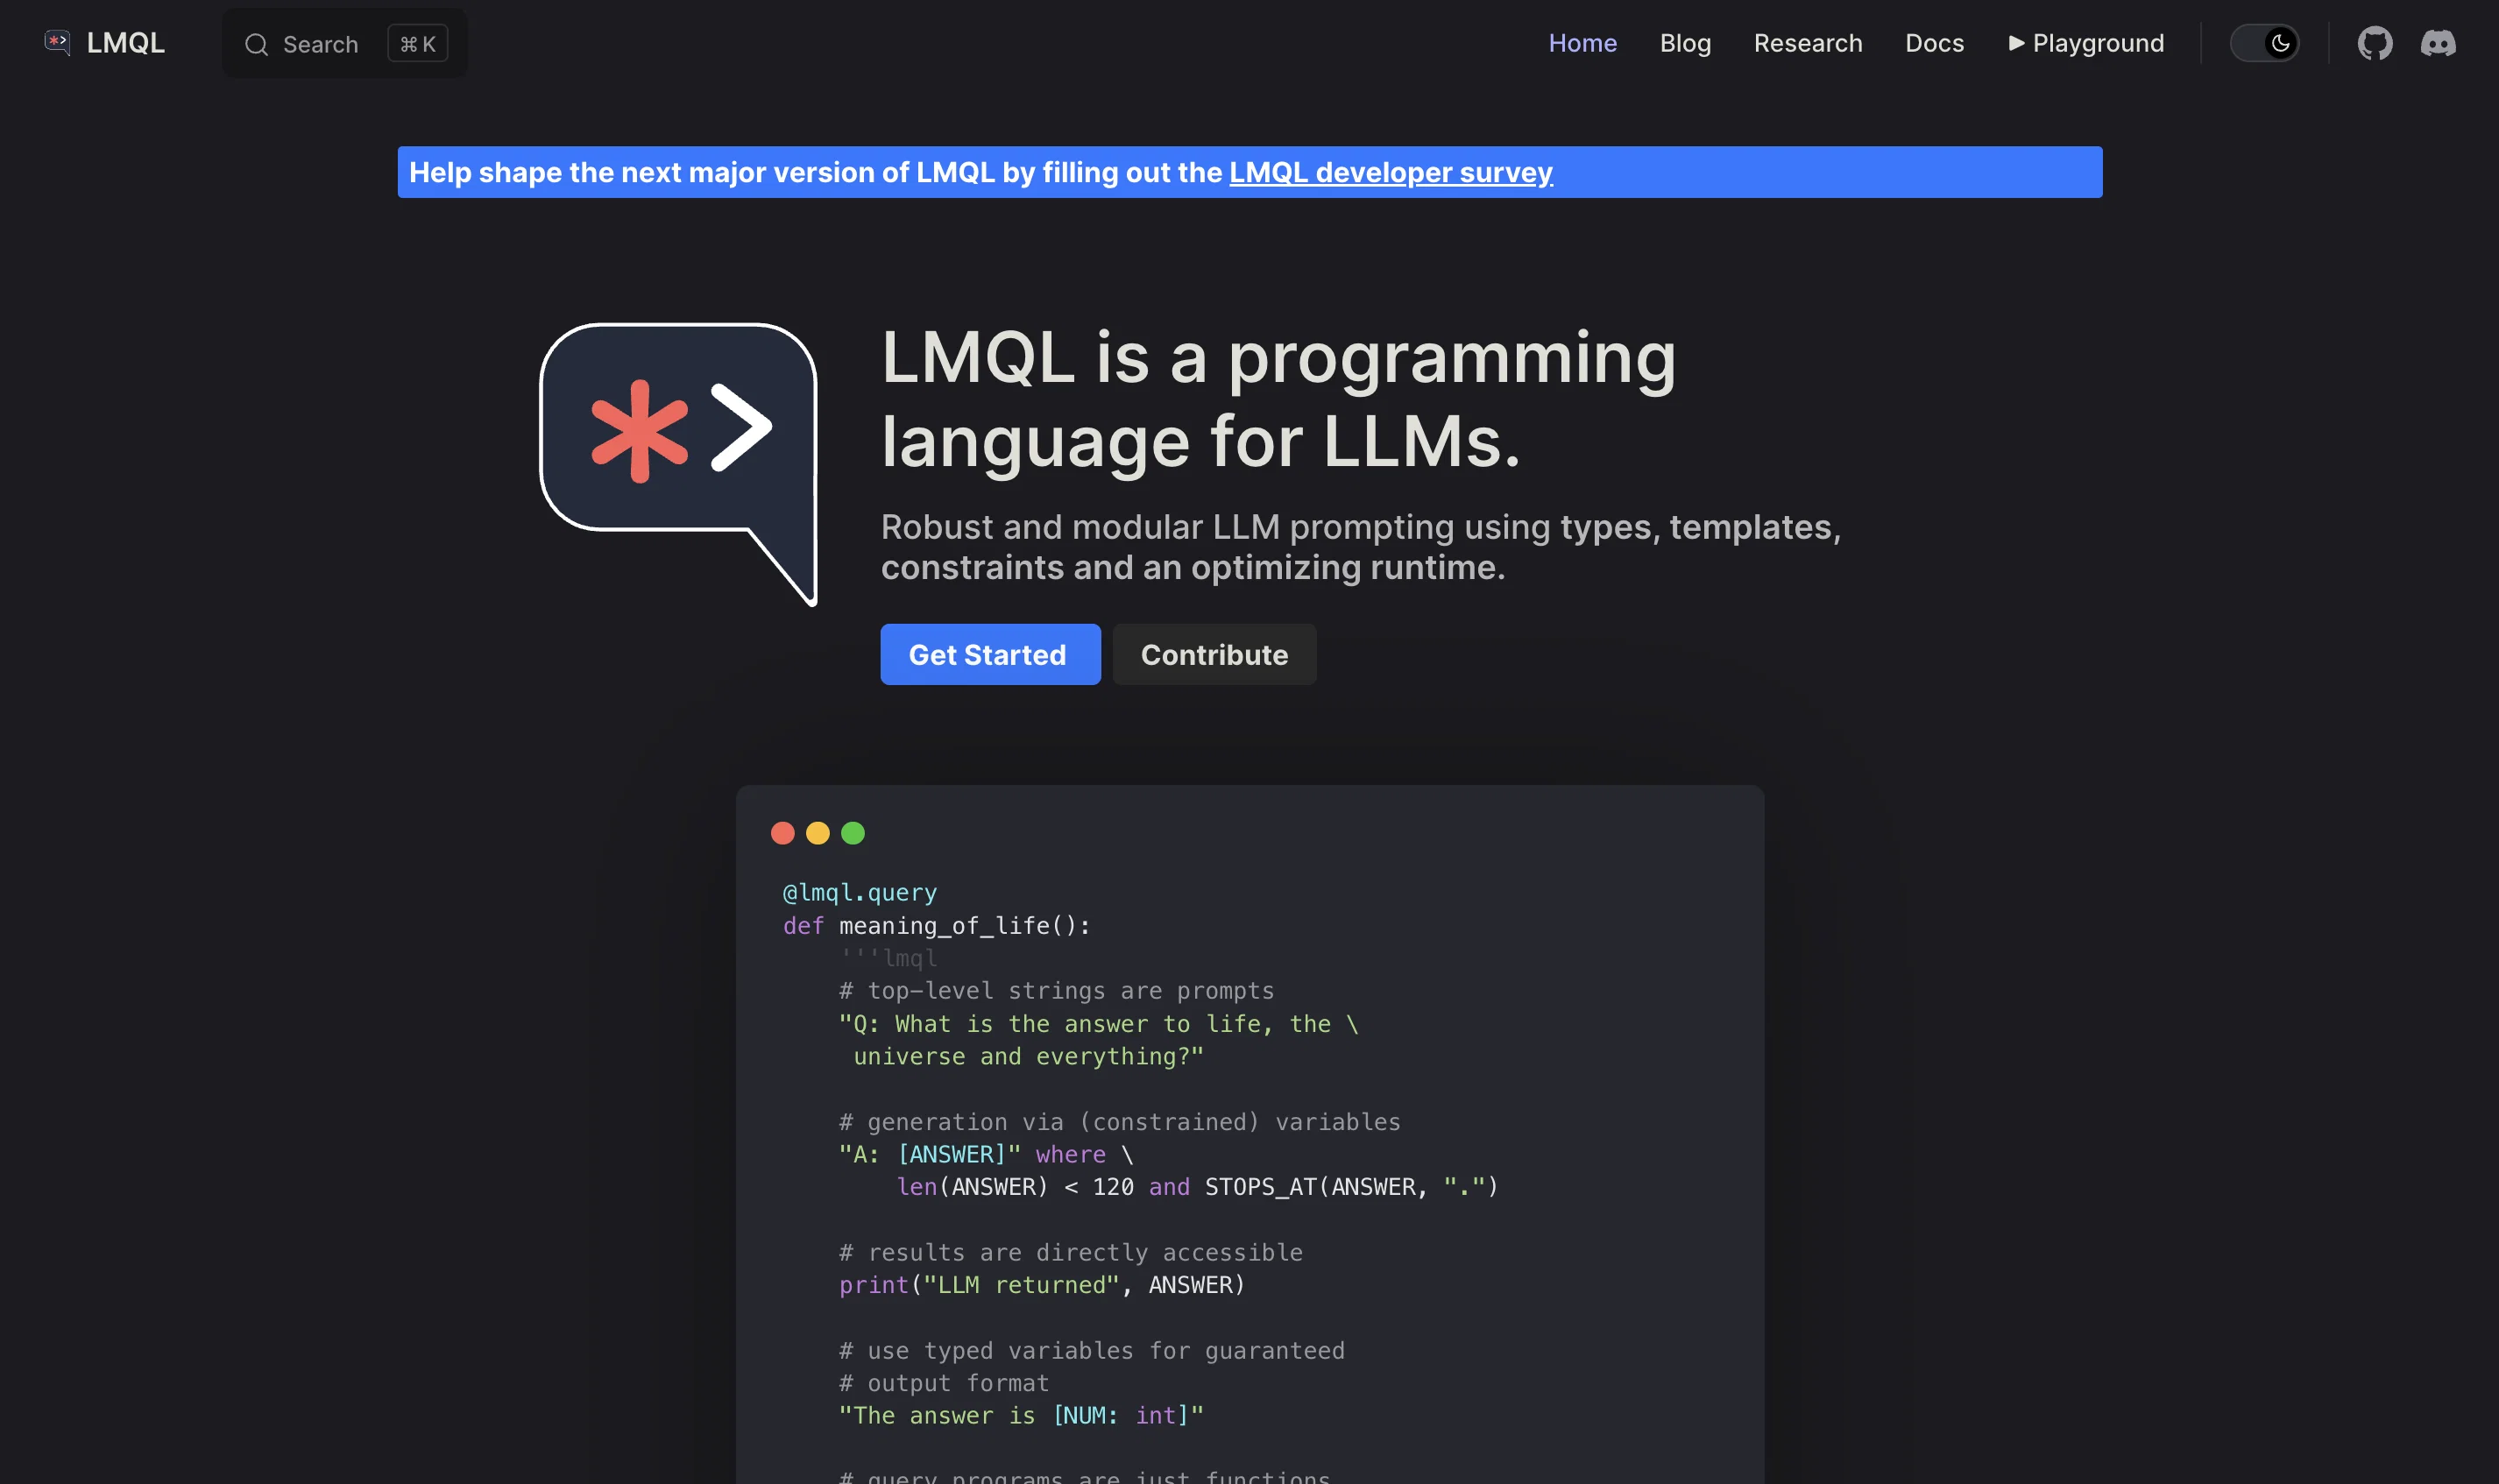Open the LMQL developer survey link
Image resolution: width=2499 pixels, height=1484 pixels.
point(1390,172)
